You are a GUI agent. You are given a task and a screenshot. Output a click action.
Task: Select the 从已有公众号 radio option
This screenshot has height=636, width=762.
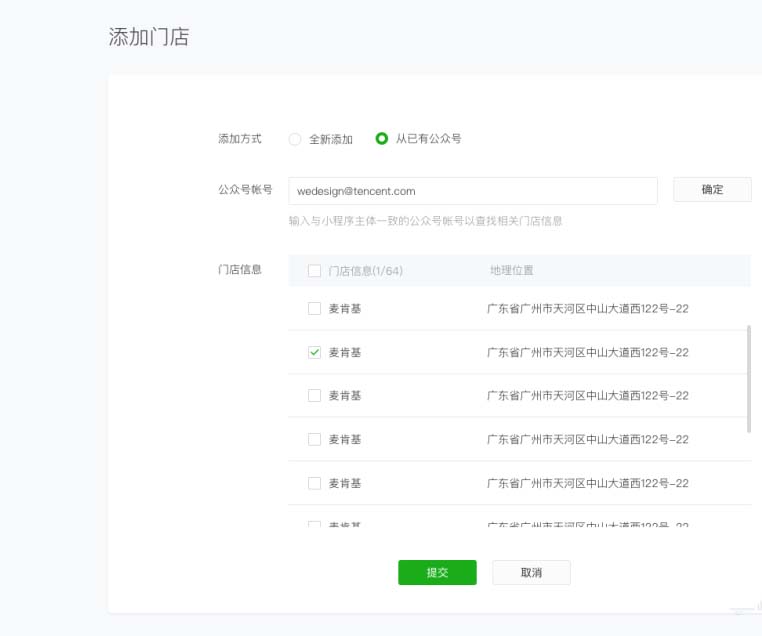[382, 138]
